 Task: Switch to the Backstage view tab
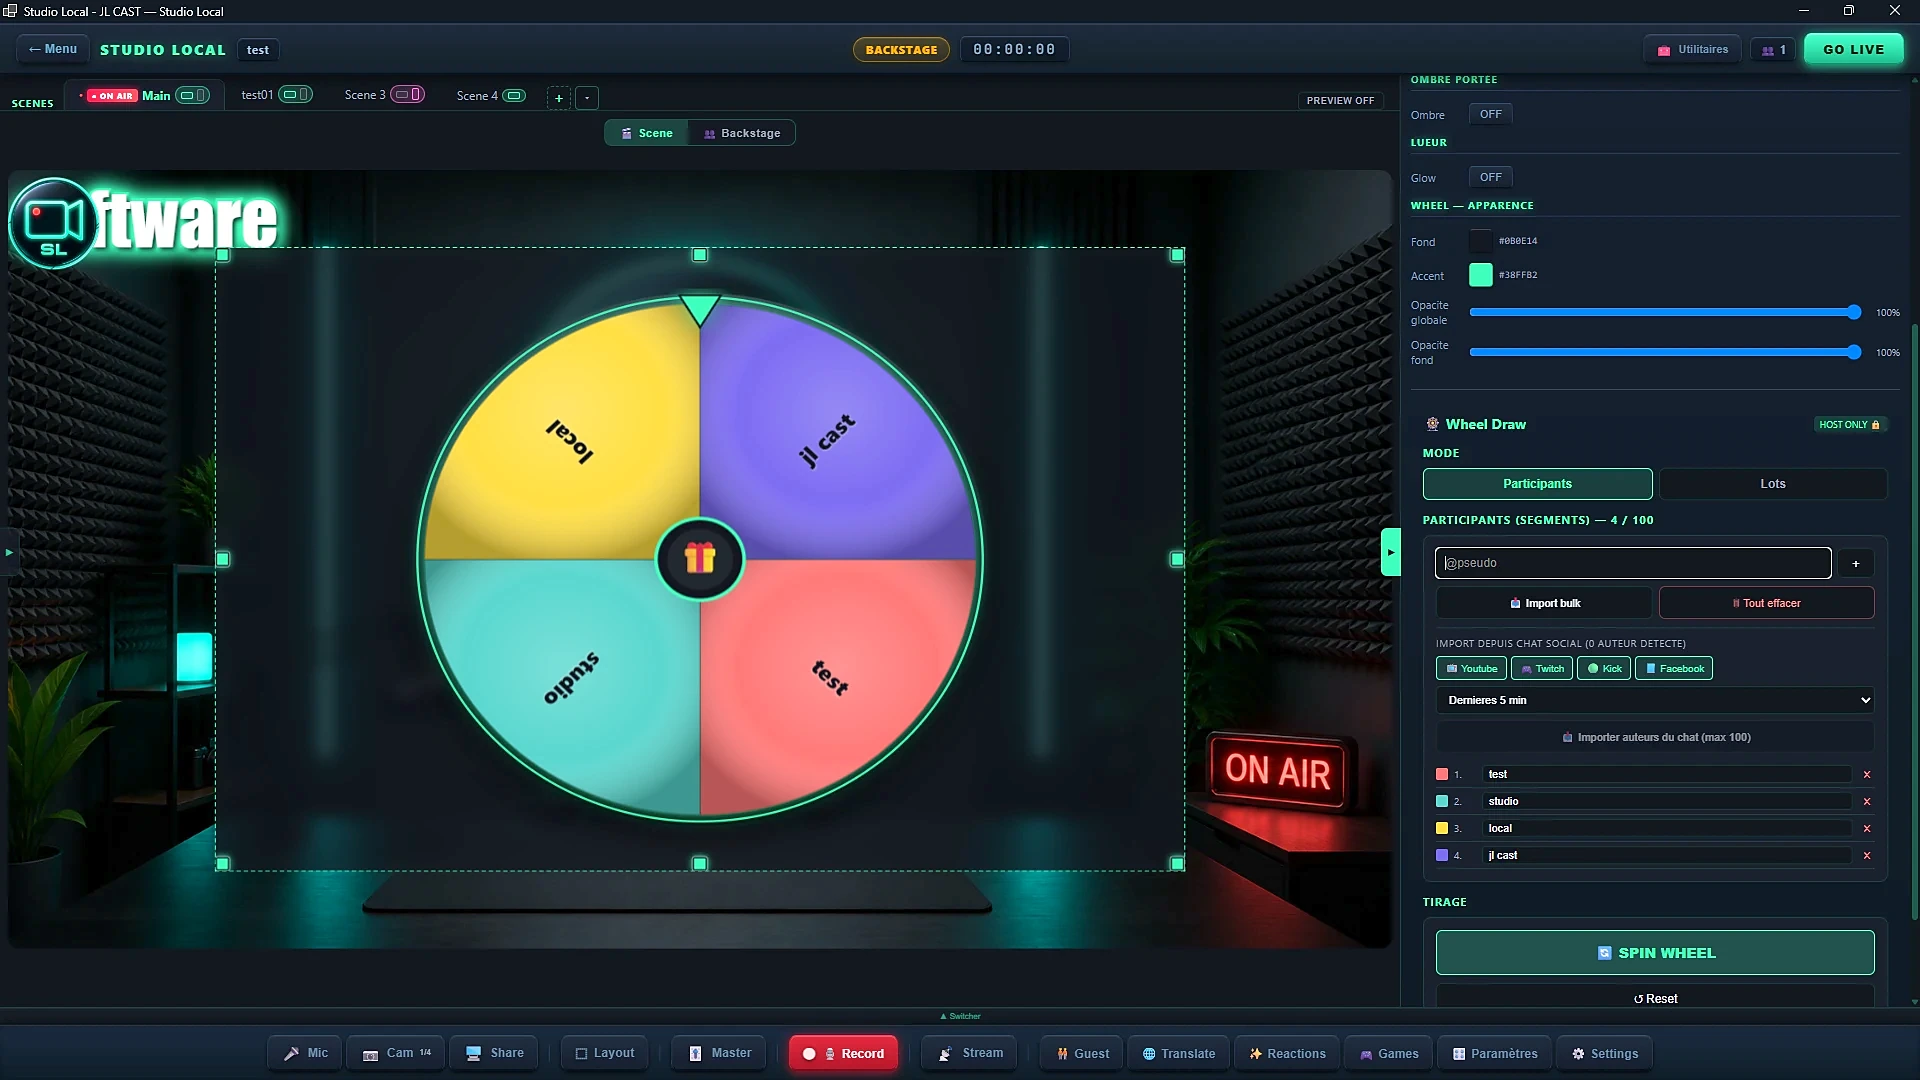pyautogui.click(x=742, y=133)
